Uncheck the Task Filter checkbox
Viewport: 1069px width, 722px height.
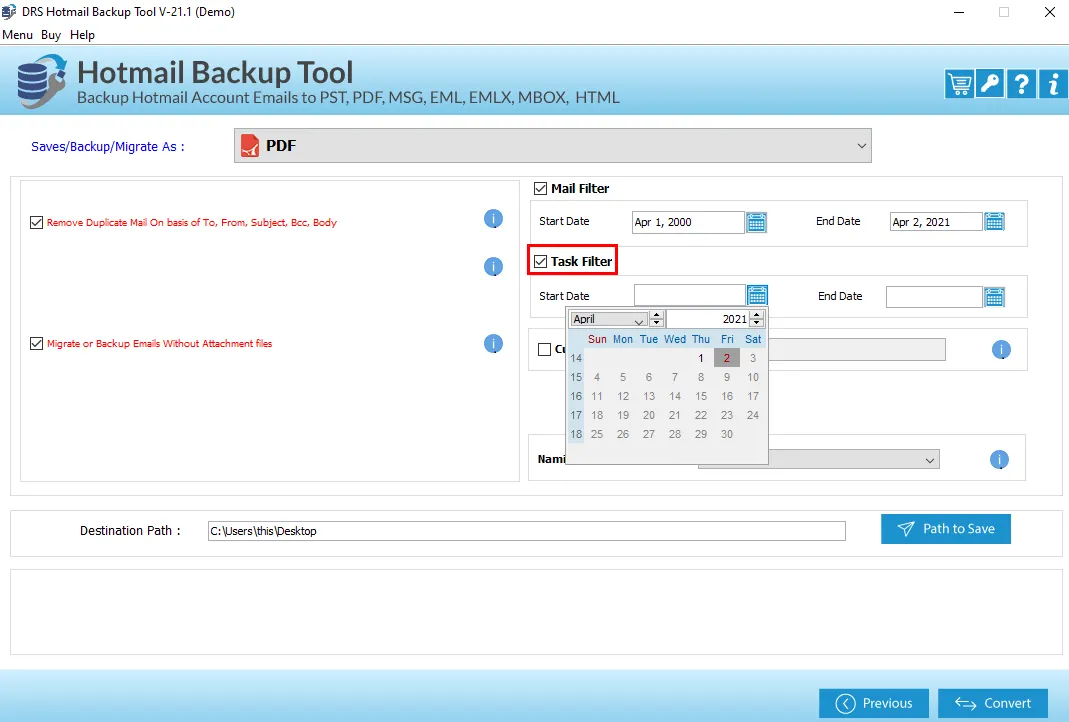(x=541, y=261)
